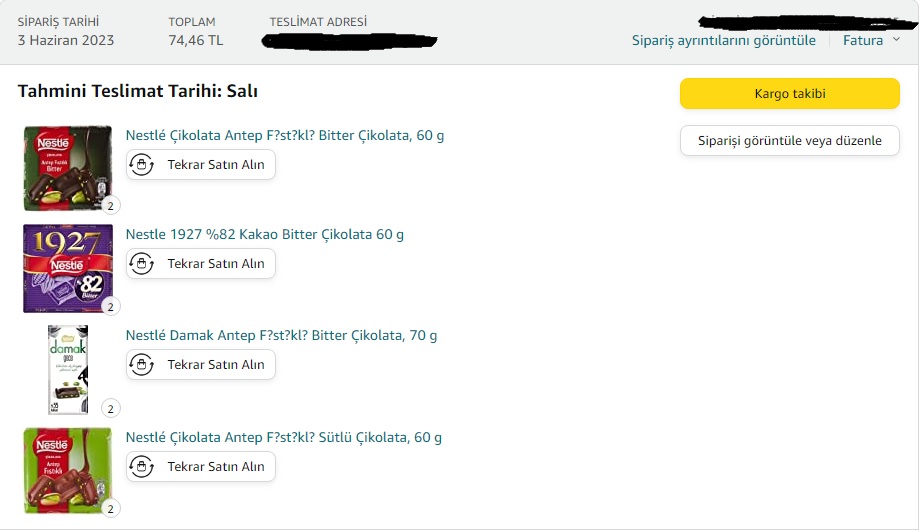The image size is (921, 530).
Task: Click buy-again icon for Nestle 1927 %82 Kakao
Action: (x=142, y=263)
